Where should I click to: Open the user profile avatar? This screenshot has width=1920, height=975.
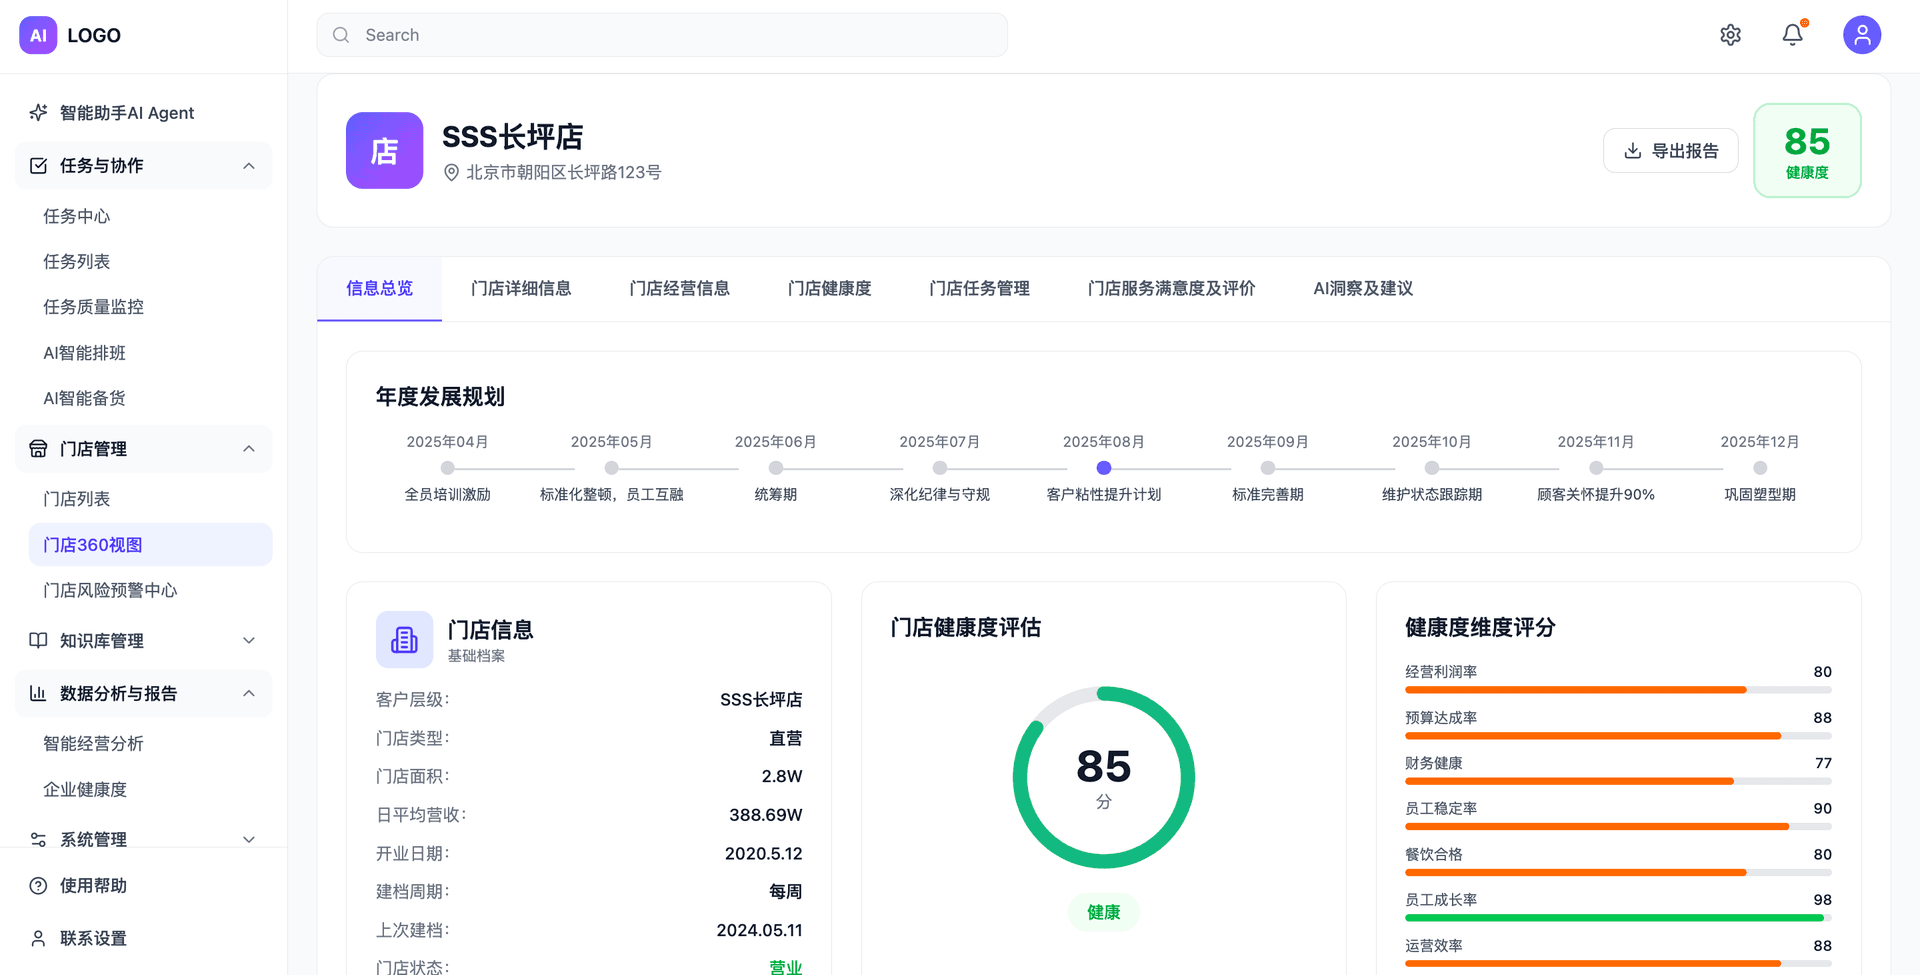point(1861,35)
